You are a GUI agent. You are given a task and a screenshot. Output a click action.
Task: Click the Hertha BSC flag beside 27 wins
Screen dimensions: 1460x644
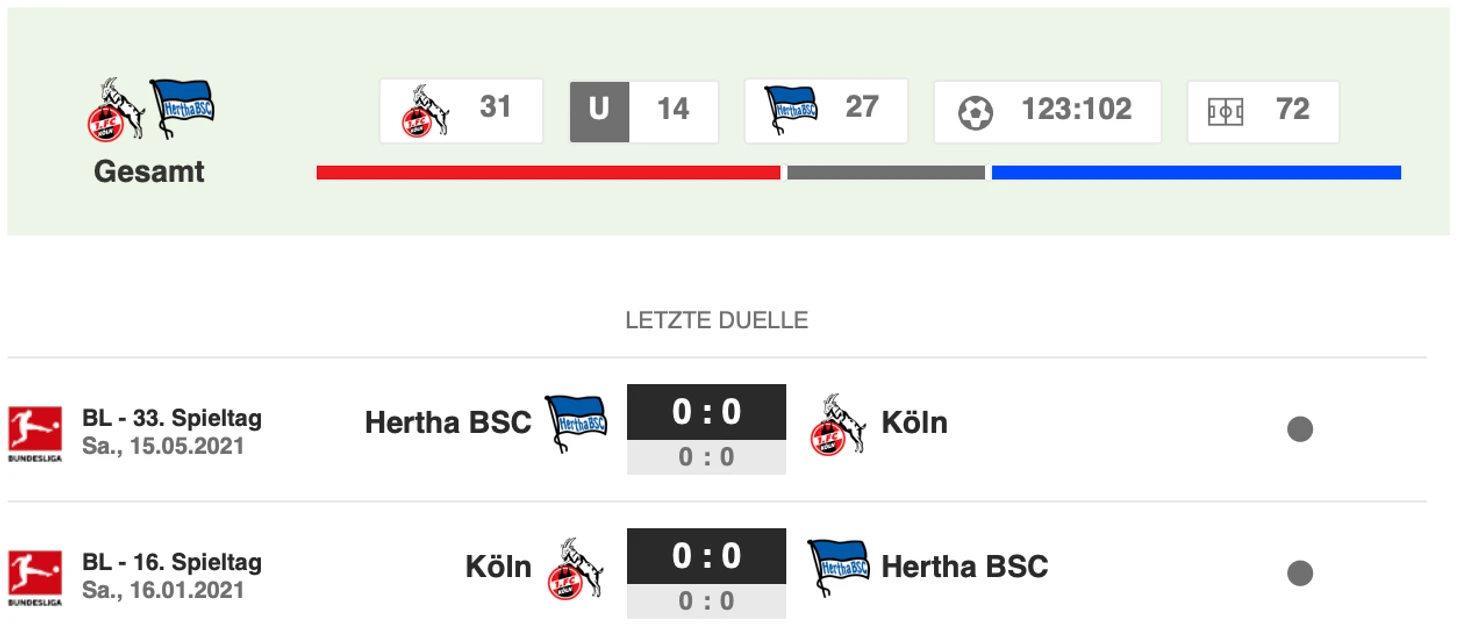pos(790,110)
